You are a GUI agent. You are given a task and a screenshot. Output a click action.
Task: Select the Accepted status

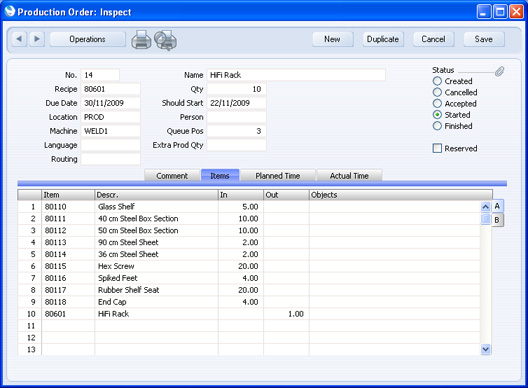tap(437, 103)
